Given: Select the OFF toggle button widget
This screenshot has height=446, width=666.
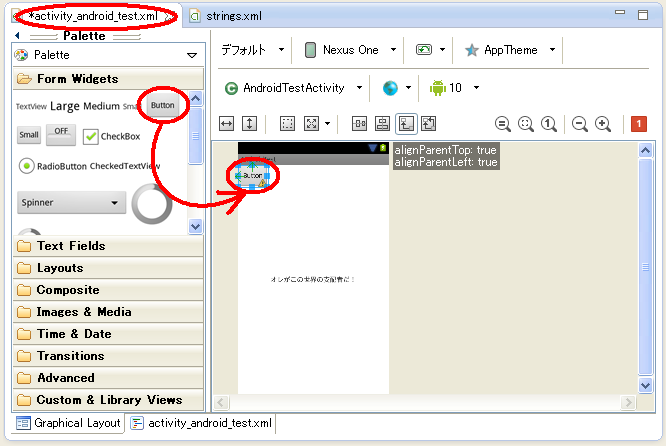Looking at the screenshot, I should pyautogui.click(x=61, y=134).
